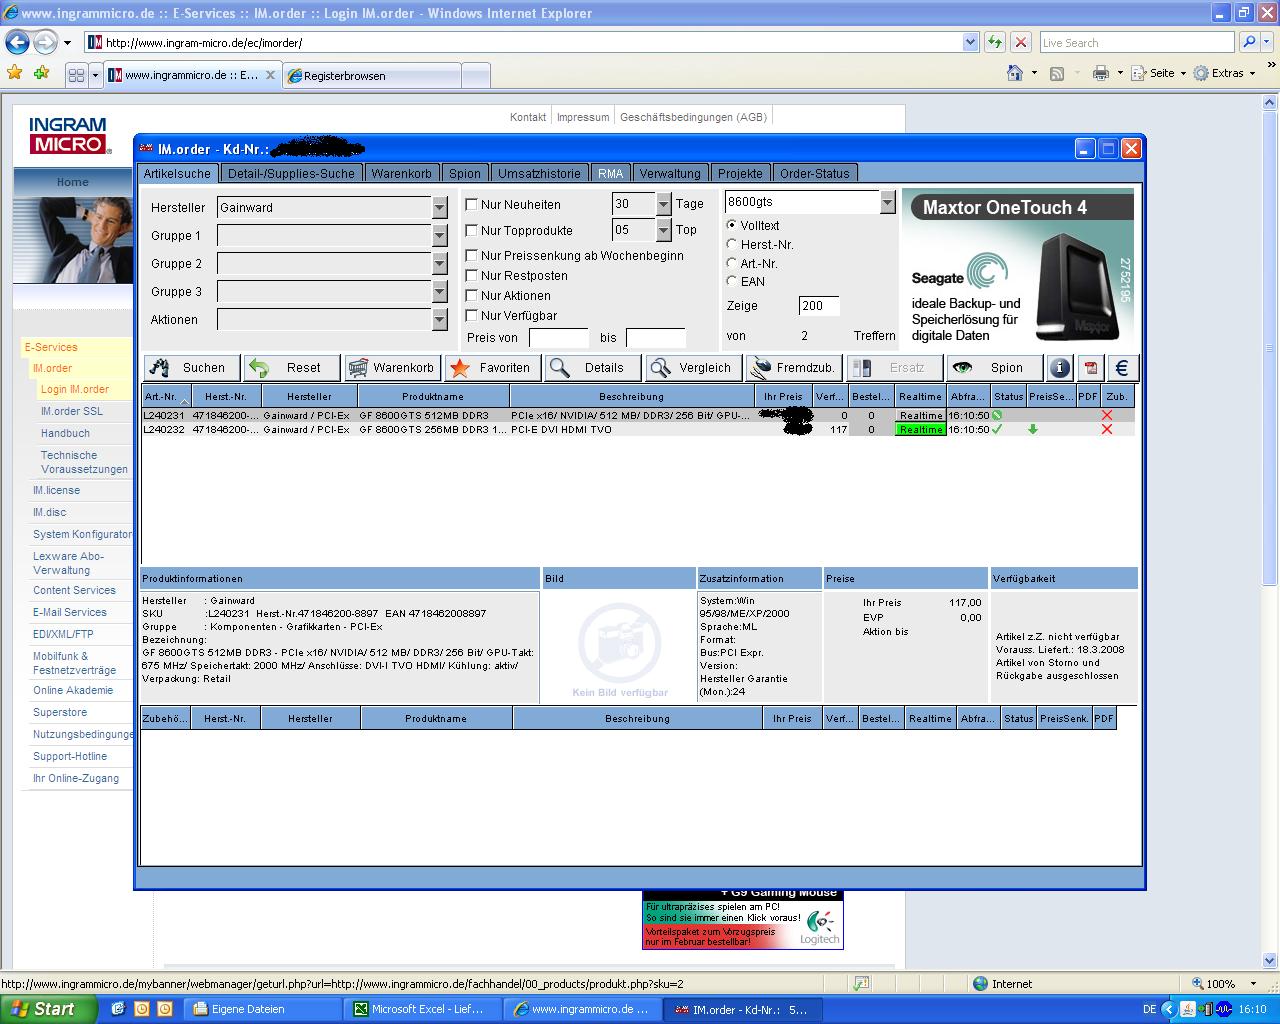
Task: Click the IE Print icon
Action: click(1101, 73)
